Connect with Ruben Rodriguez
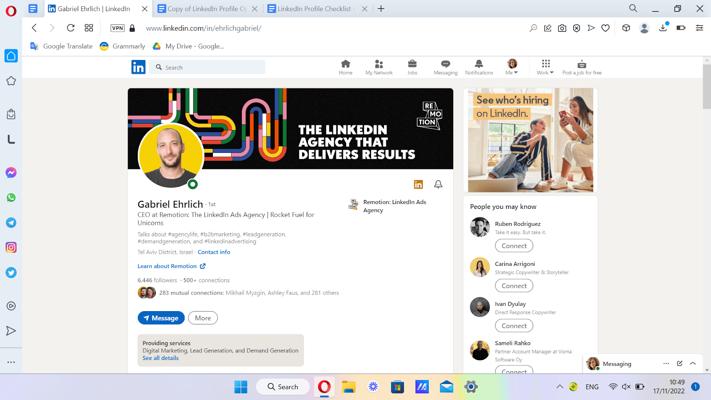The width and height of the screenshot is (711, 400). coord(514,245)
